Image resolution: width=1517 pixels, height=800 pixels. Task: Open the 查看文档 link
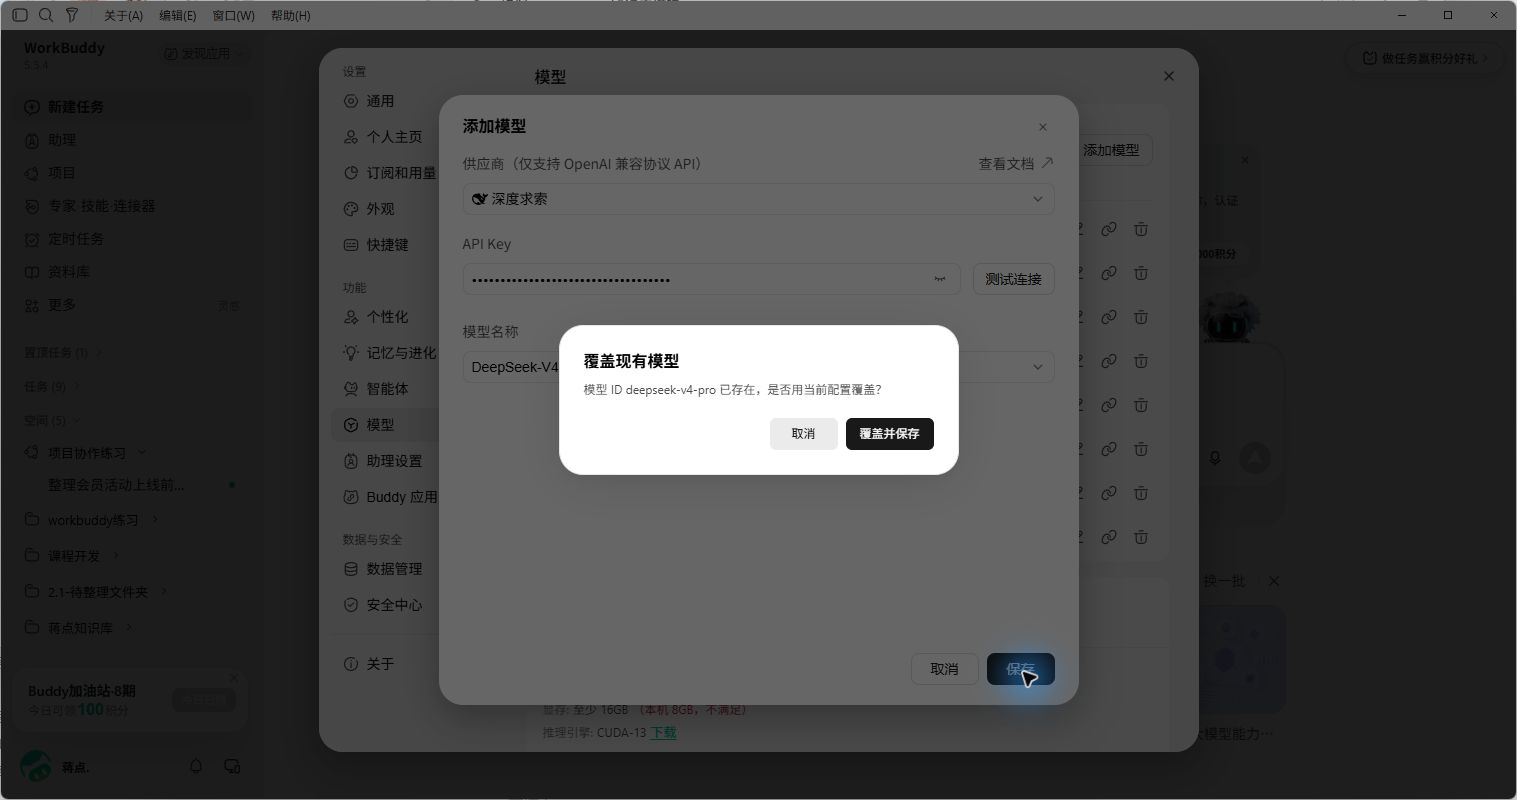[x=1015, y=164]
